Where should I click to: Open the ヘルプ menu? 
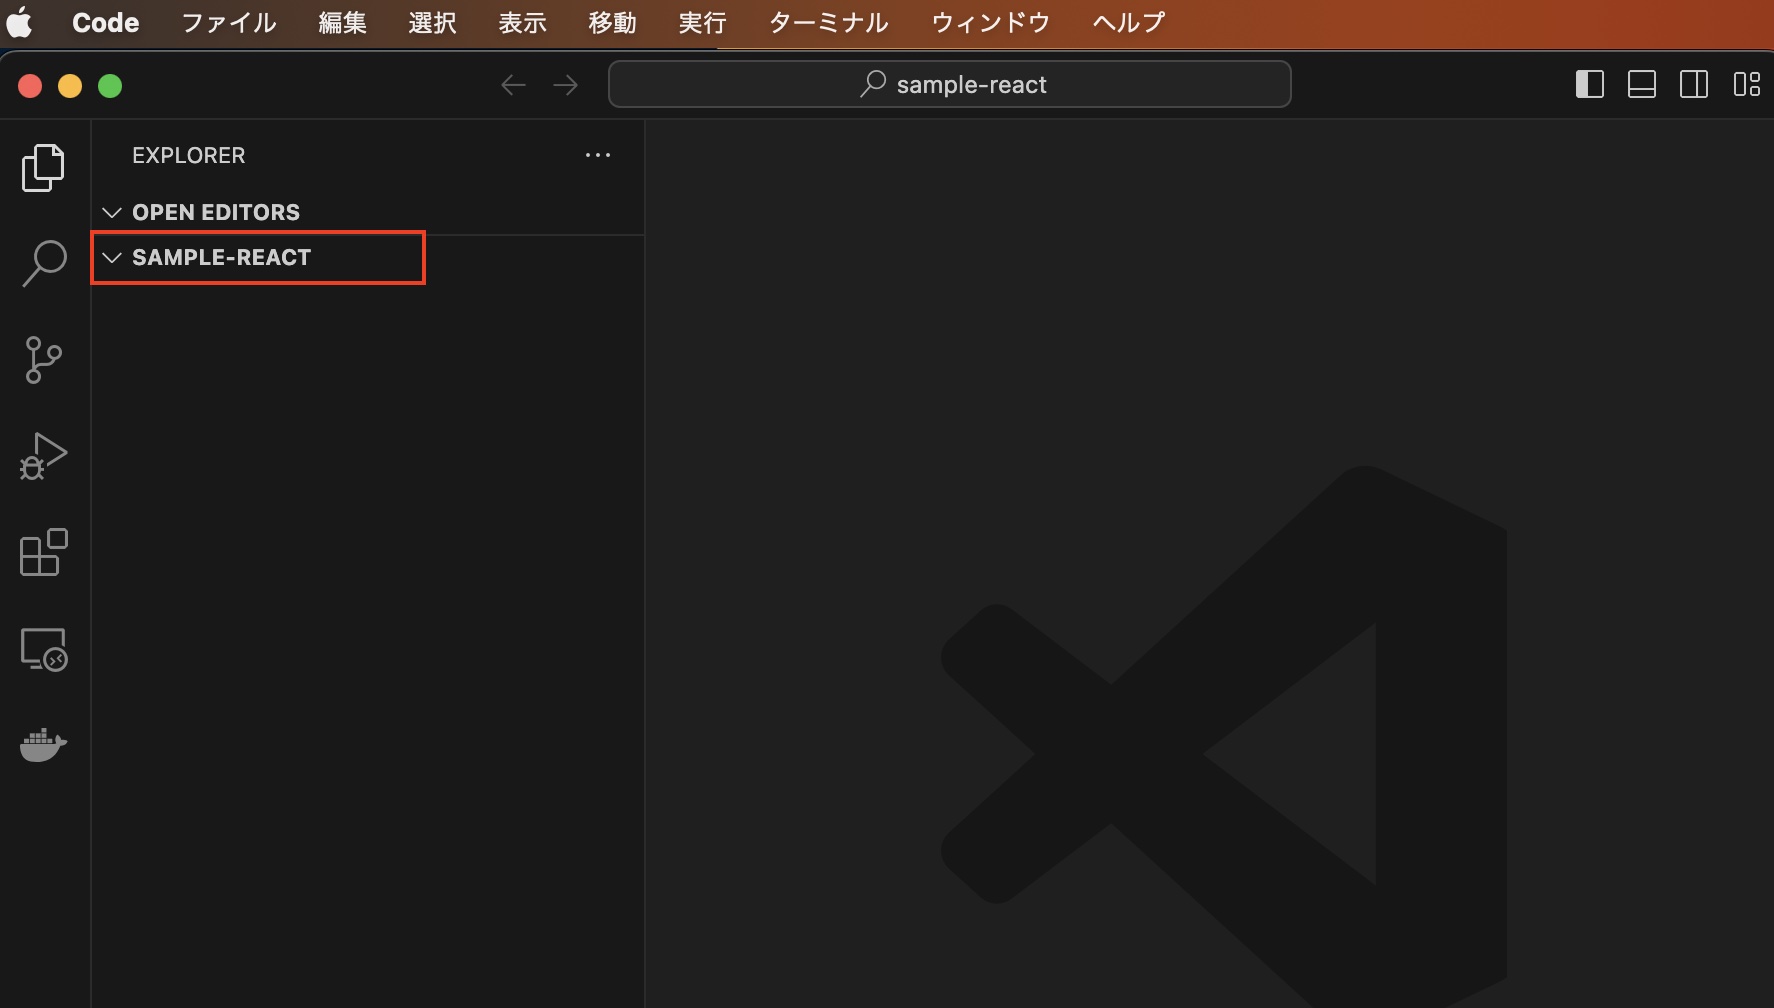point(1129,22)
